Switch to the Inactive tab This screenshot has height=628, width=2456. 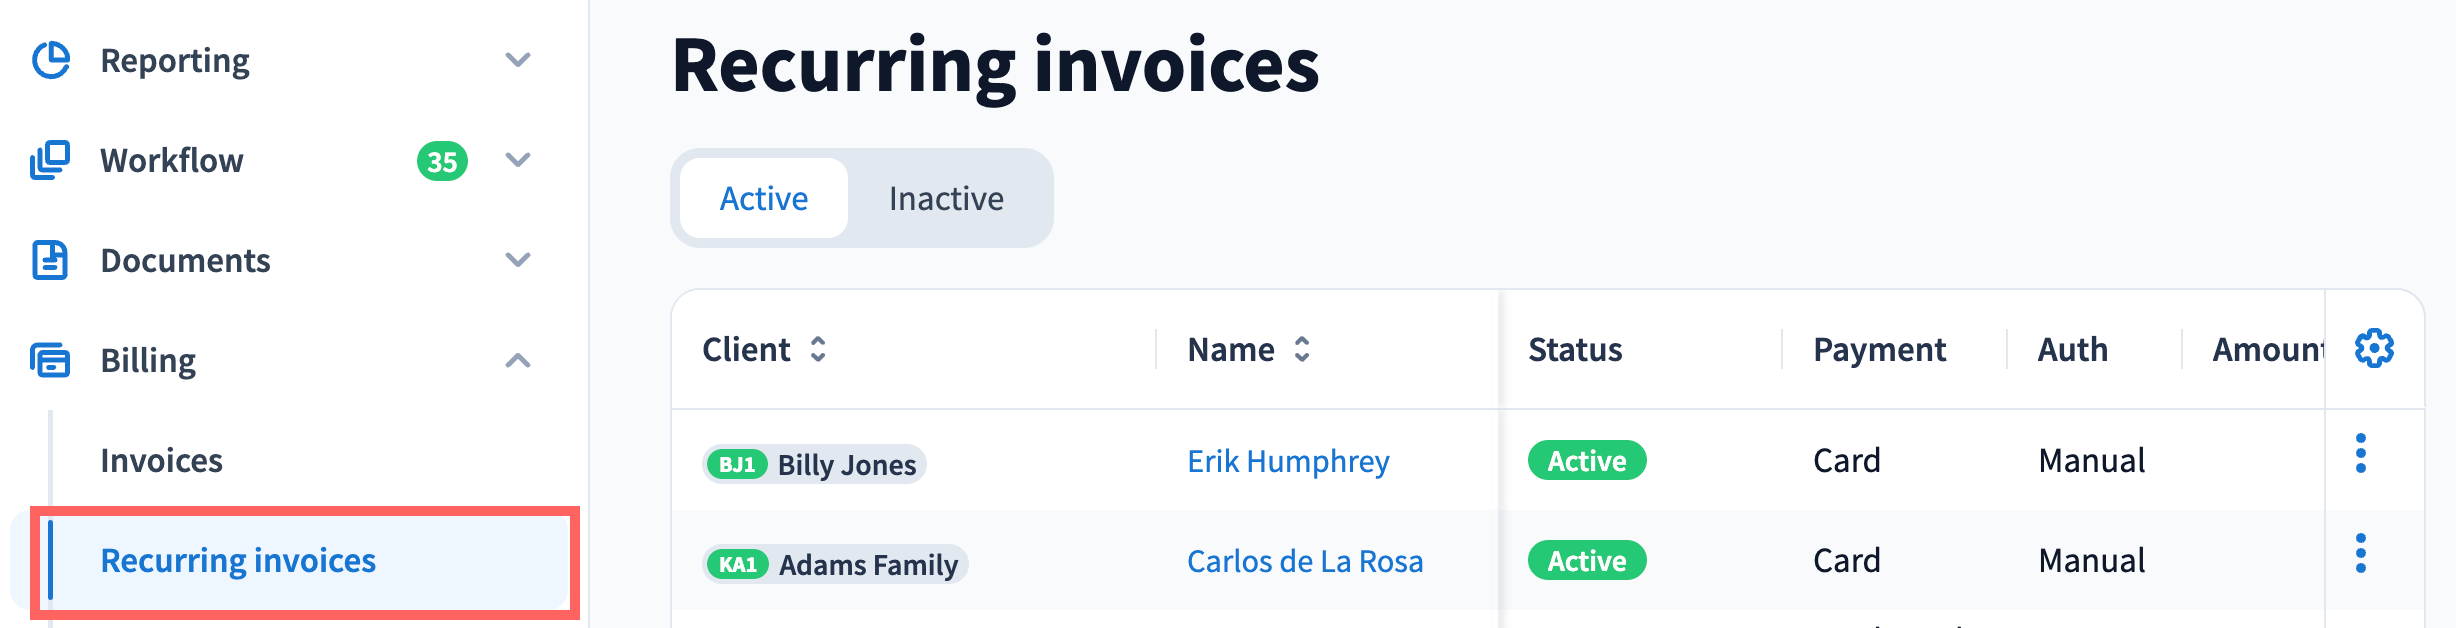point(946,199)
